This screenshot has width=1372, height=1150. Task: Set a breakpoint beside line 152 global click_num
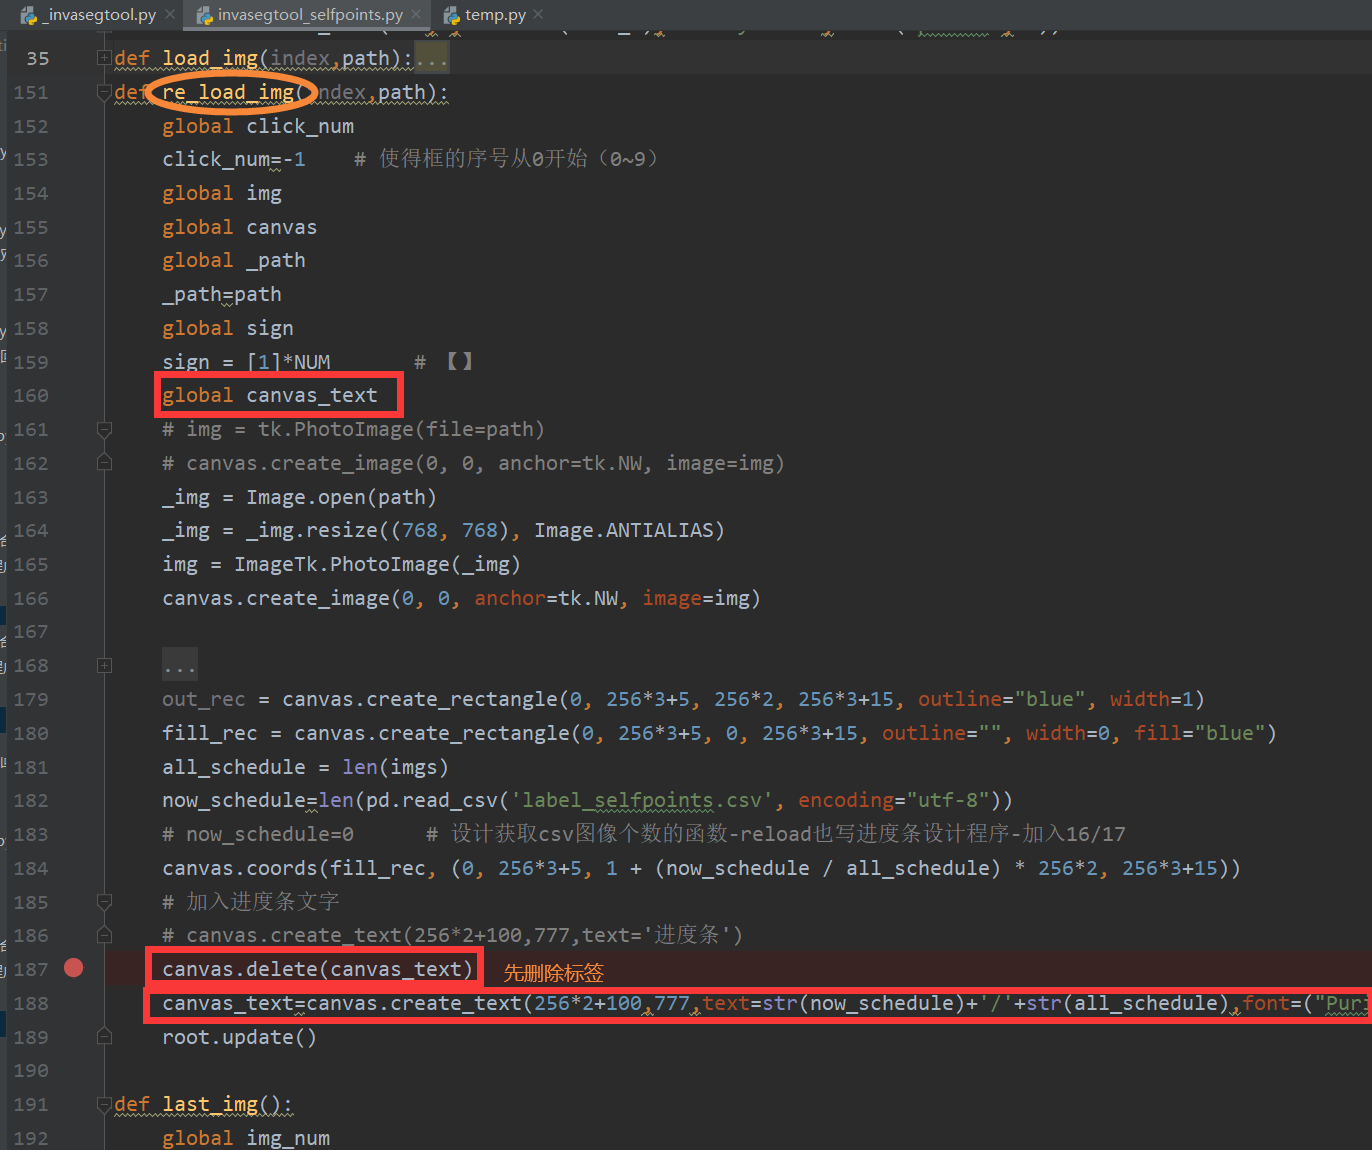pyautogui.click(x=73, y=126)
